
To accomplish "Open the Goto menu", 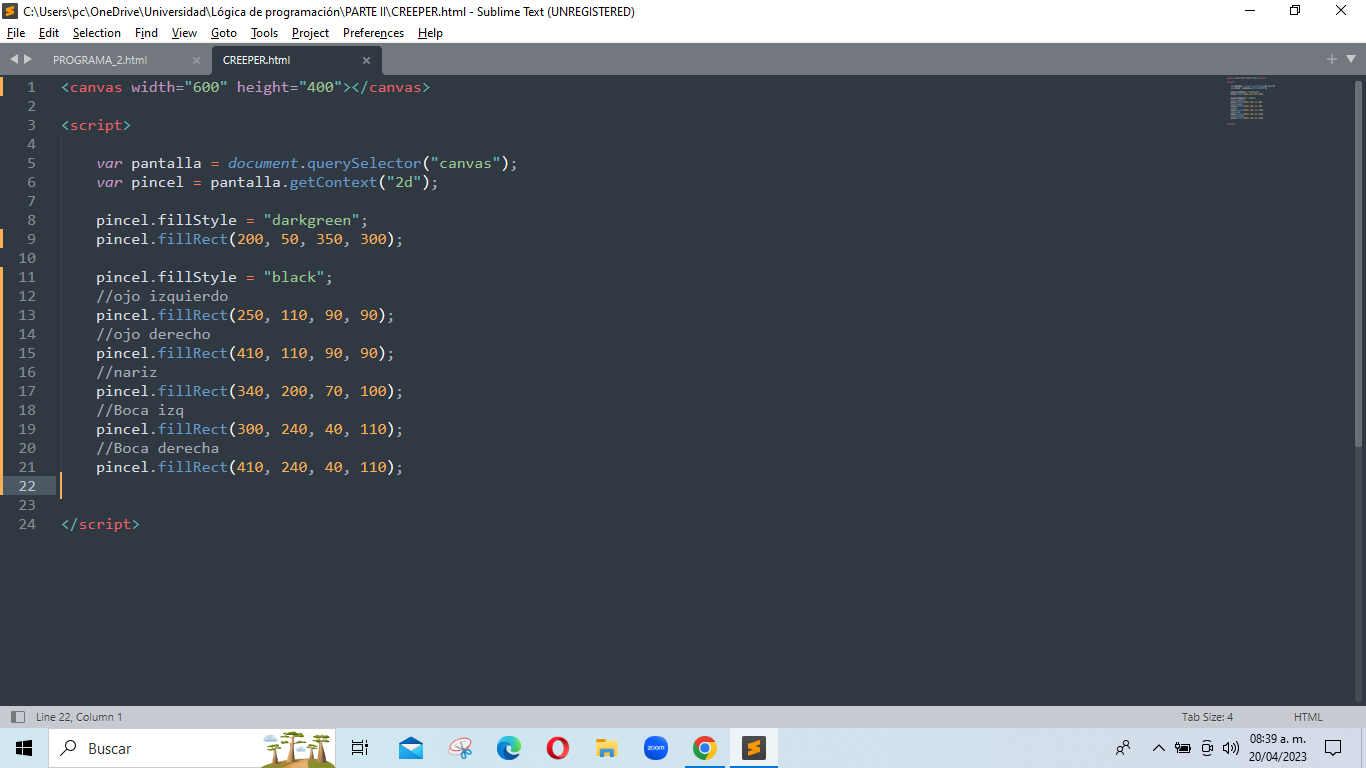I will coord(224,33).
